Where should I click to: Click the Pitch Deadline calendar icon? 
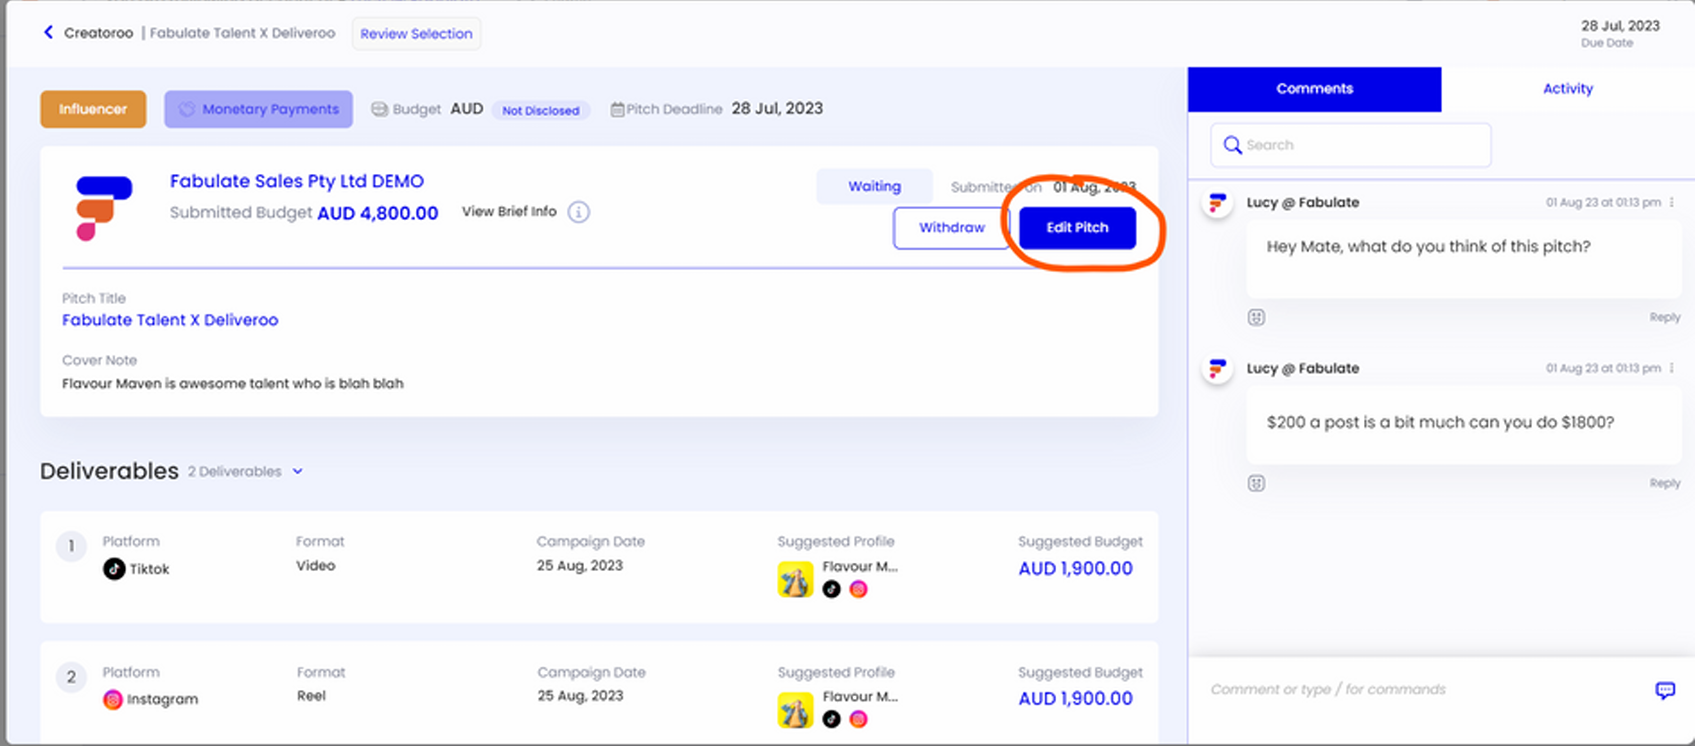[x=618, y=109]
